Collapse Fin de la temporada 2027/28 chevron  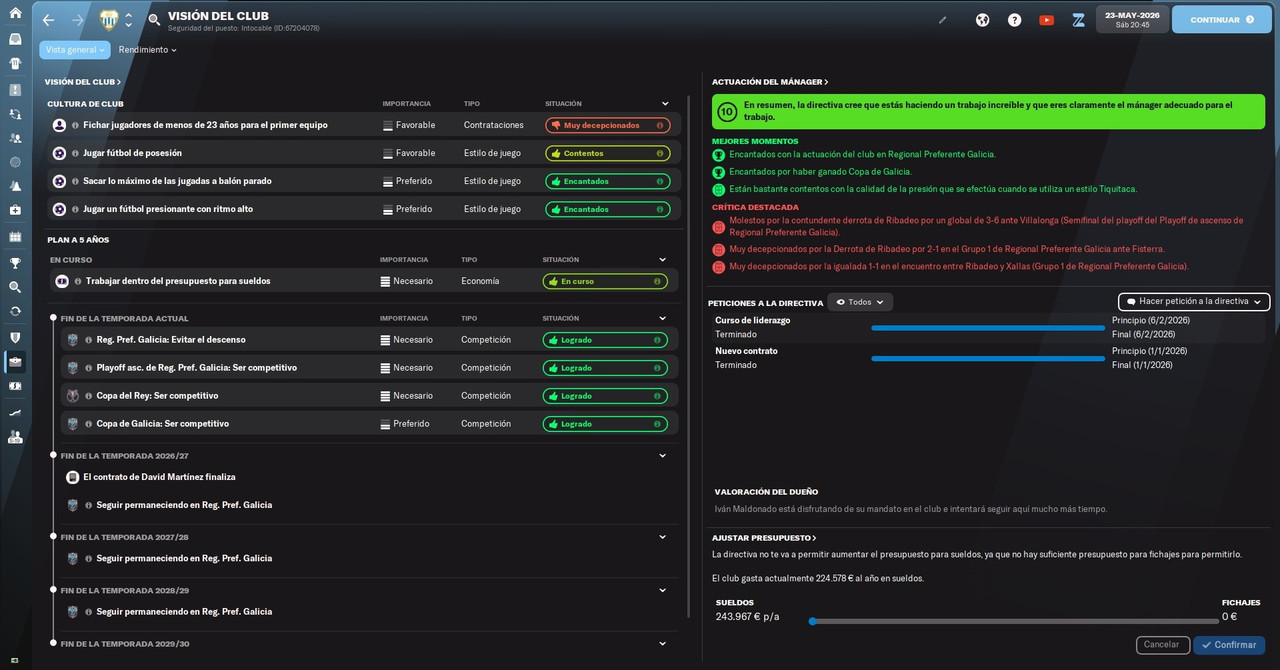point(662,537)
